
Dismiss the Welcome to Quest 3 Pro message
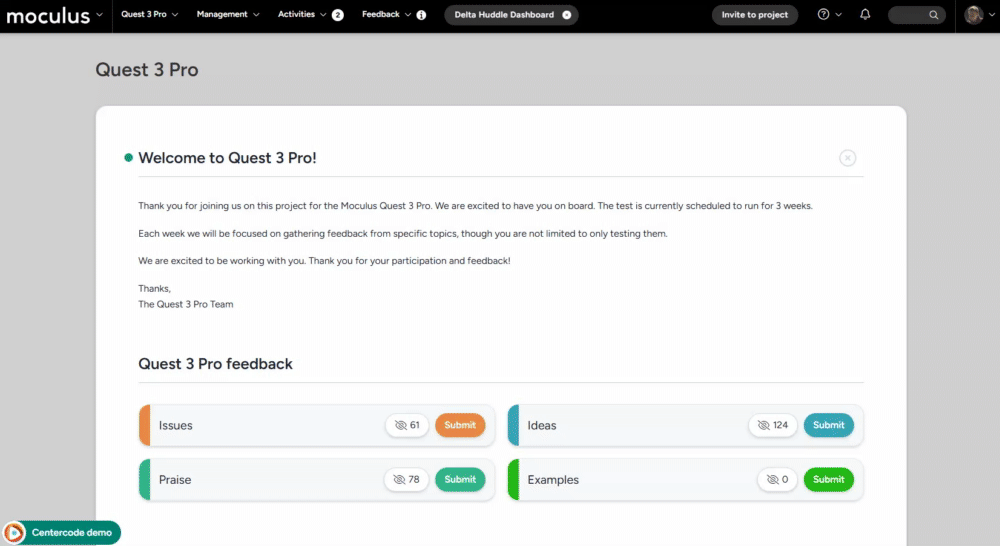(847, 158)
